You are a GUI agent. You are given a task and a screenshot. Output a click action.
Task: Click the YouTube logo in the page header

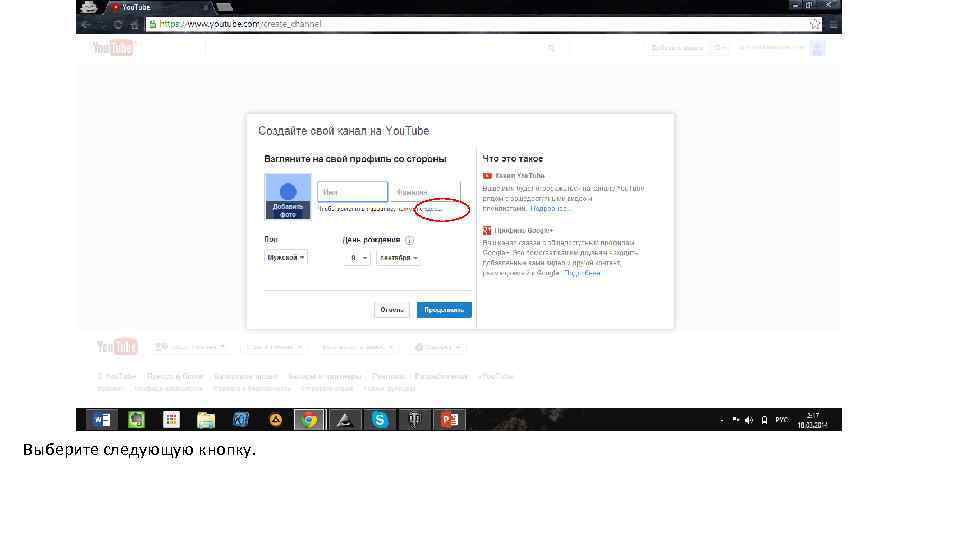tap(113, 48)
